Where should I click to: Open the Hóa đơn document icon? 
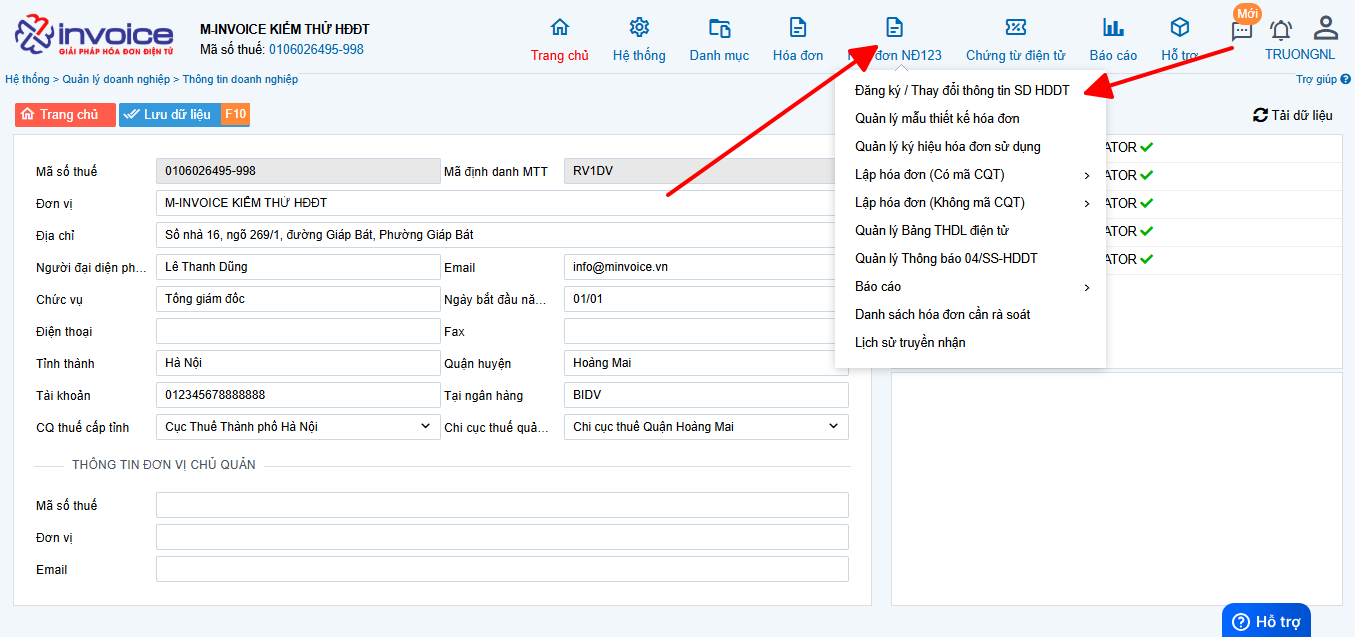click(797, 28)
